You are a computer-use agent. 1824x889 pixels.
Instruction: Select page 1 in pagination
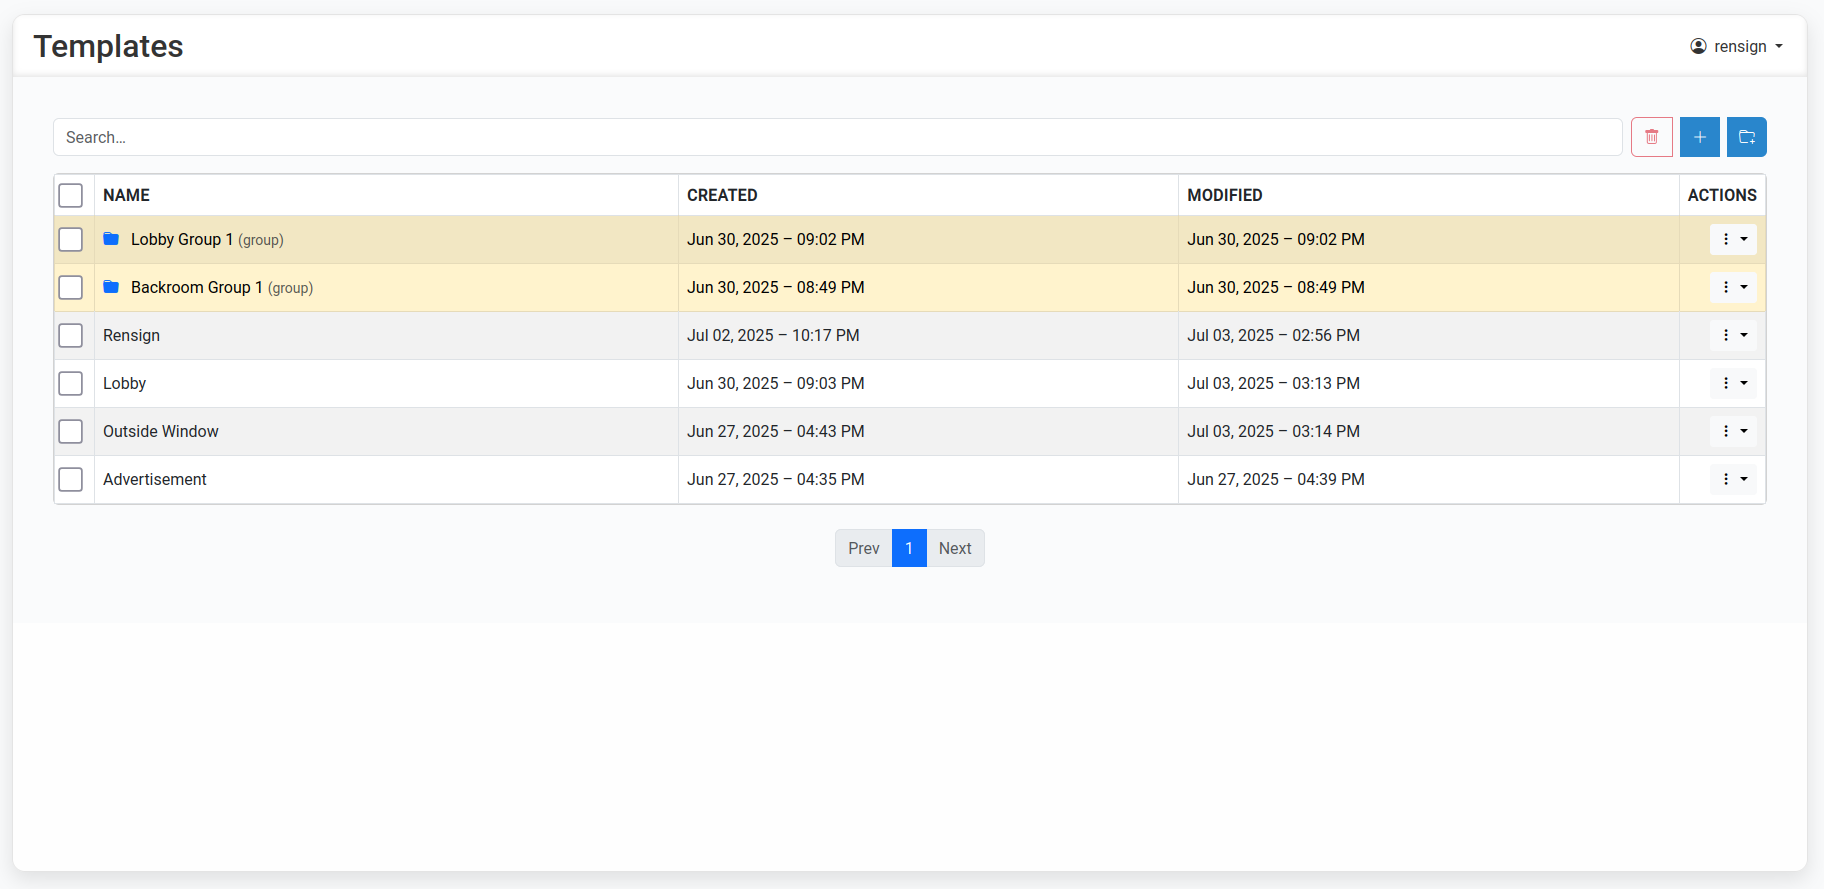click(x=909, y=548)
